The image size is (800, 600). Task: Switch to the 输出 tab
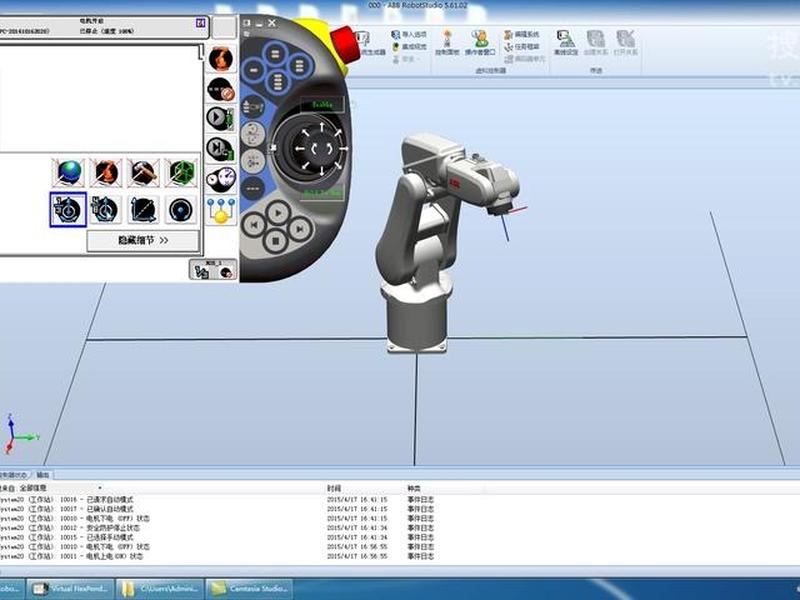pos(43,474)
